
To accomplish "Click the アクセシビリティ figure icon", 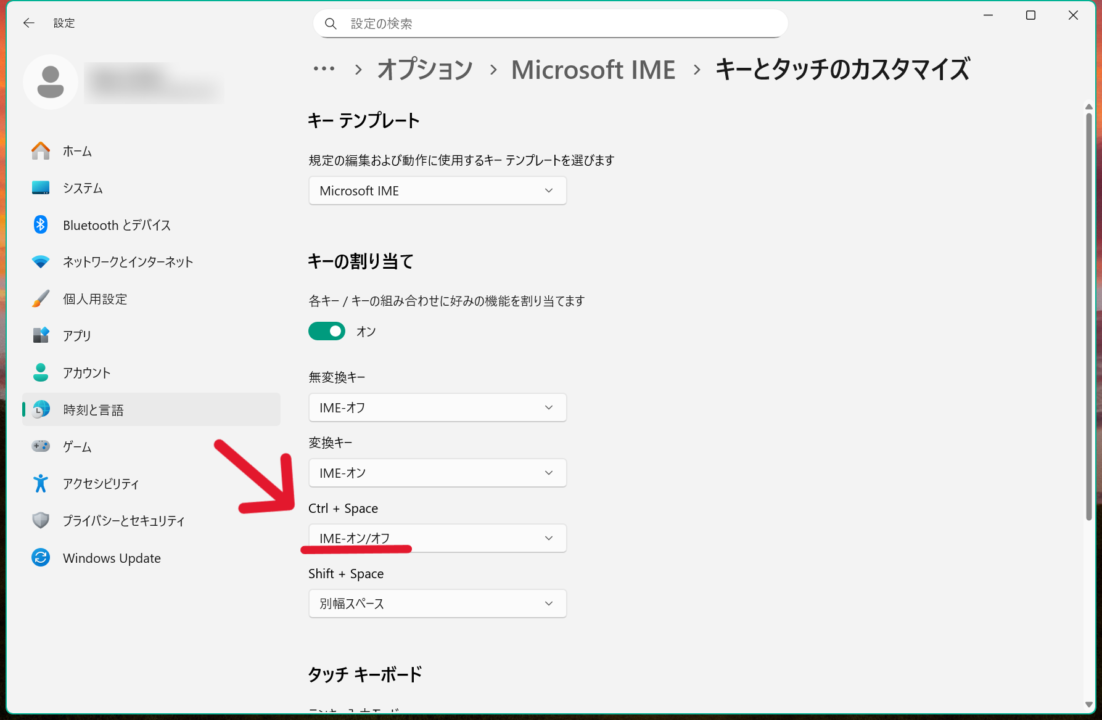I will (41, 483).
